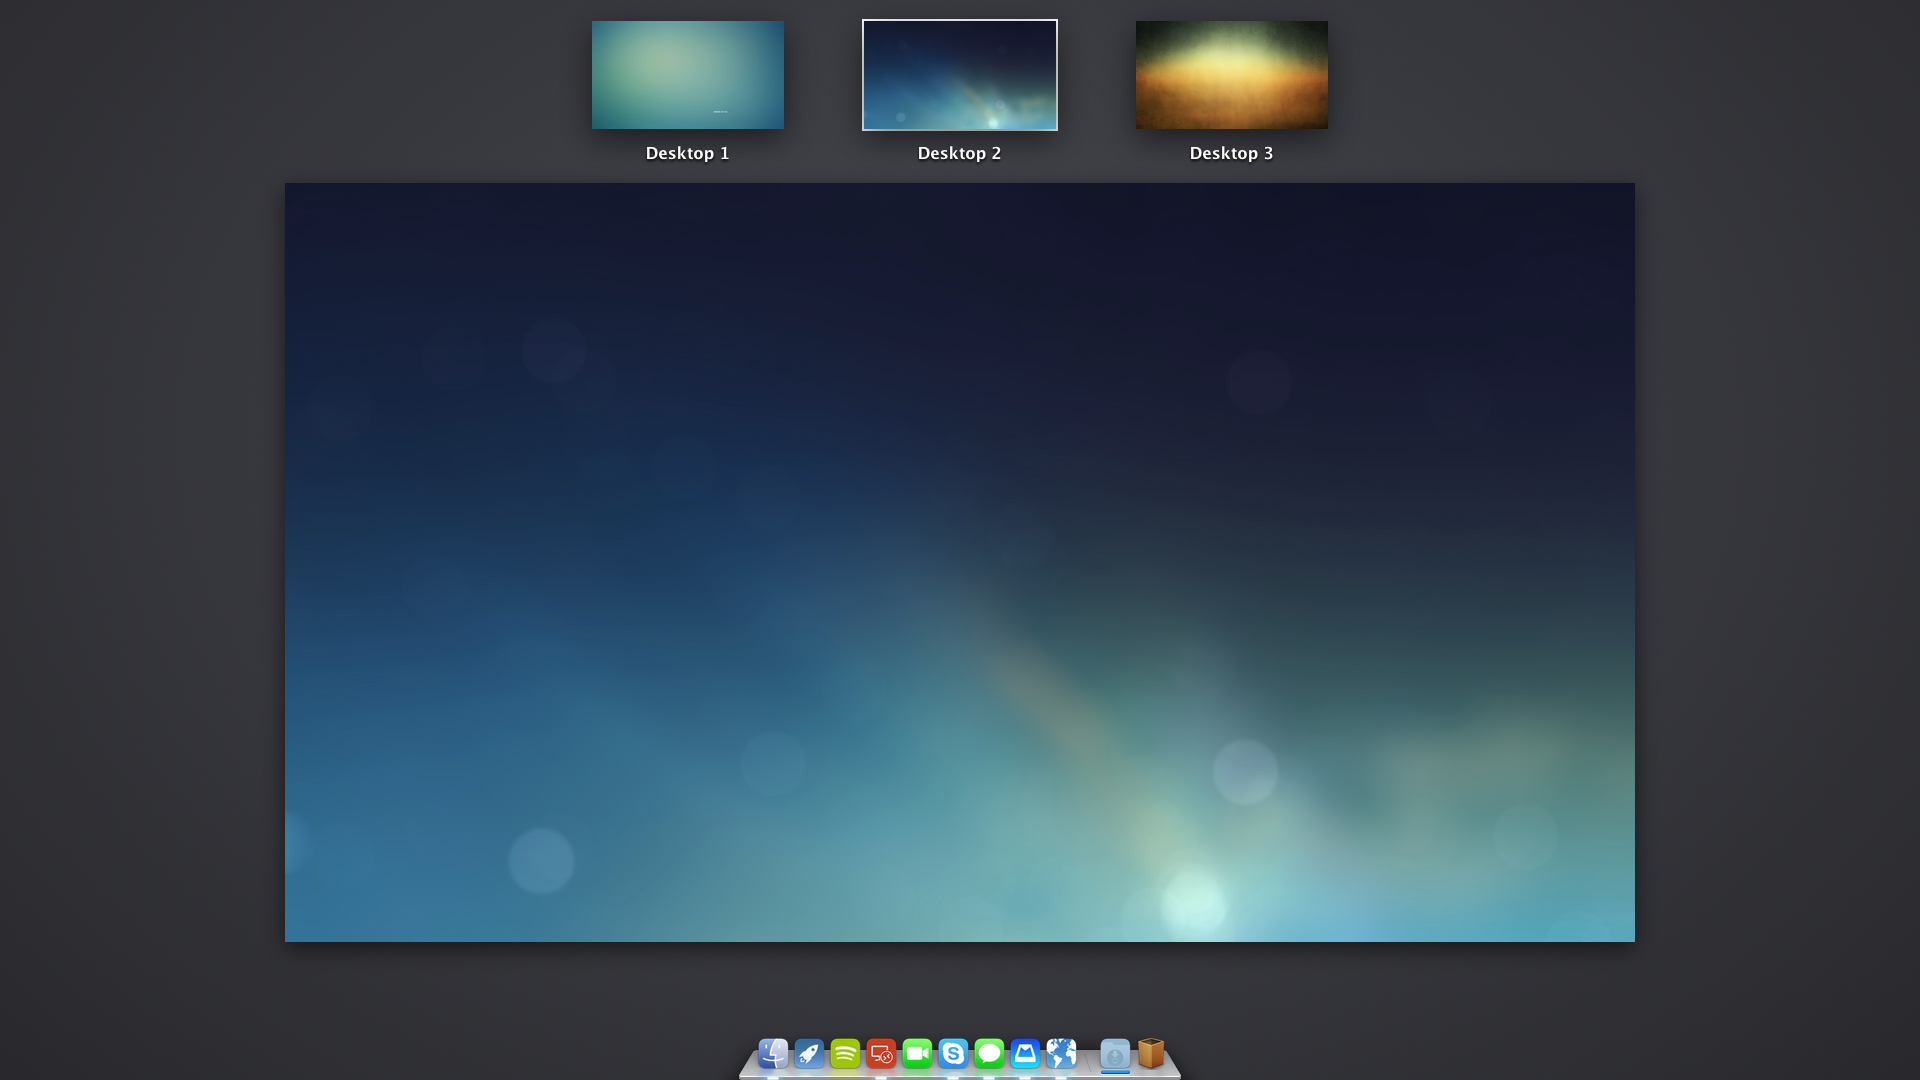
Task: Launch Spotify
Action: (845, 1054)
